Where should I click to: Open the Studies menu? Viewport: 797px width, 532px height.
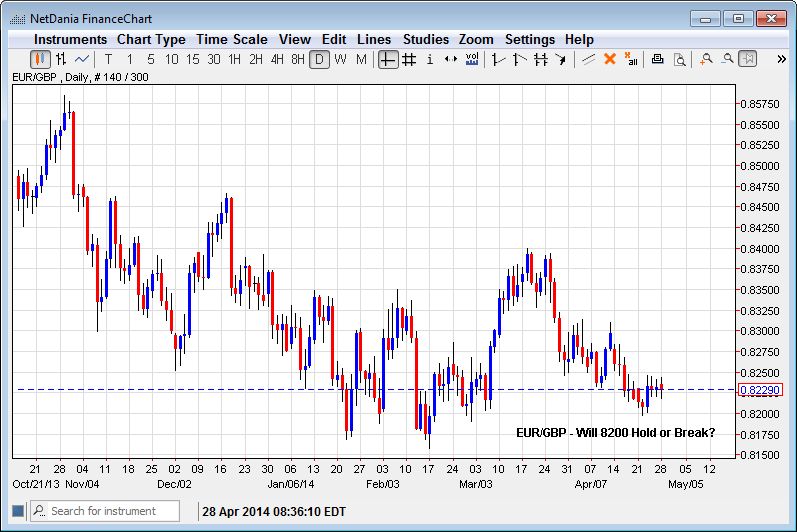(426, 39)
